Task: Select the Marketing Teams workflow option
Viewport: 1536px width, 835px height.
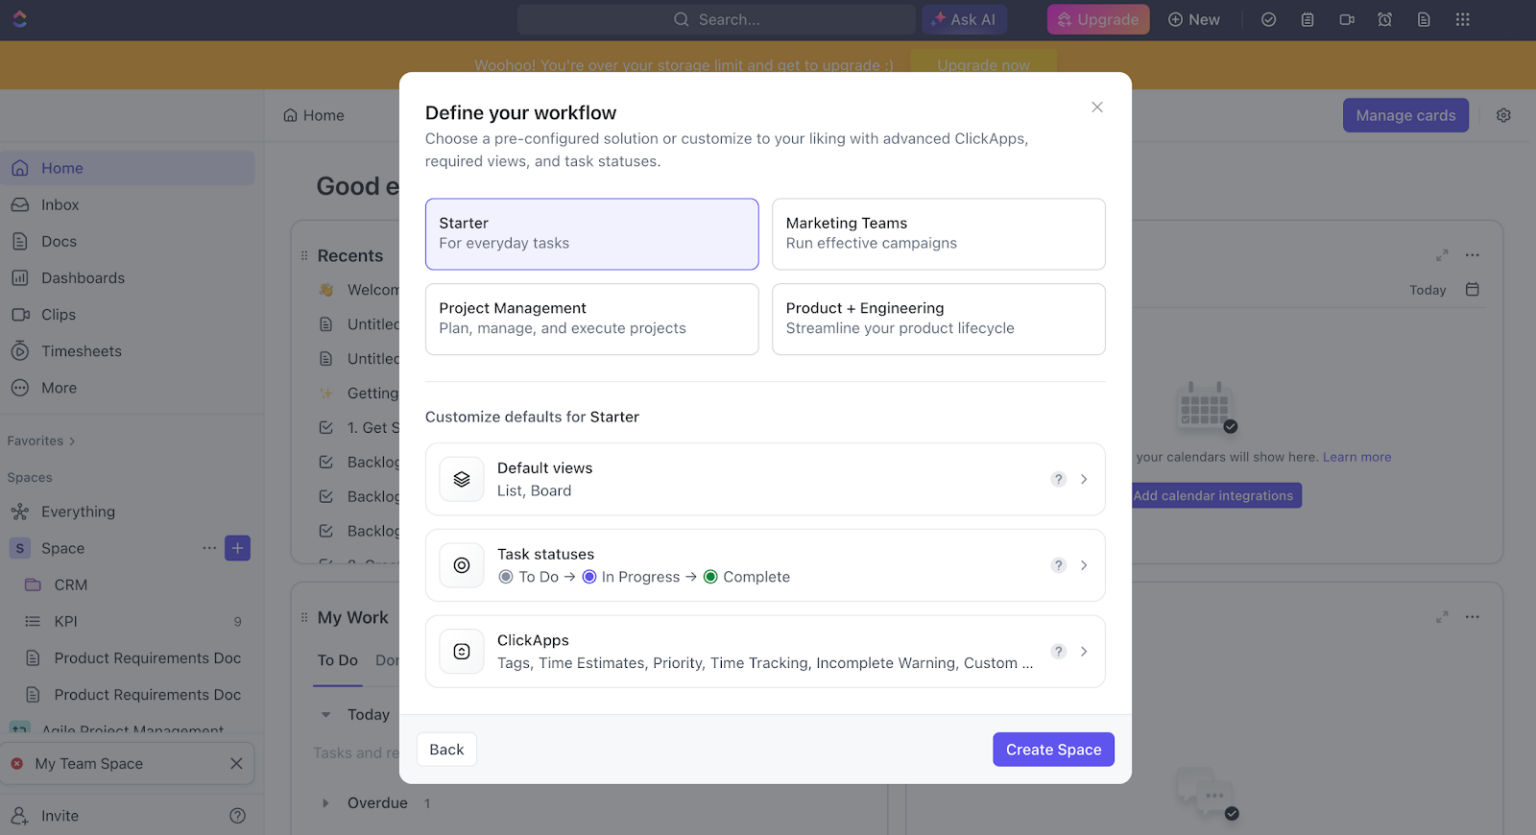Action: coord(937,233)
